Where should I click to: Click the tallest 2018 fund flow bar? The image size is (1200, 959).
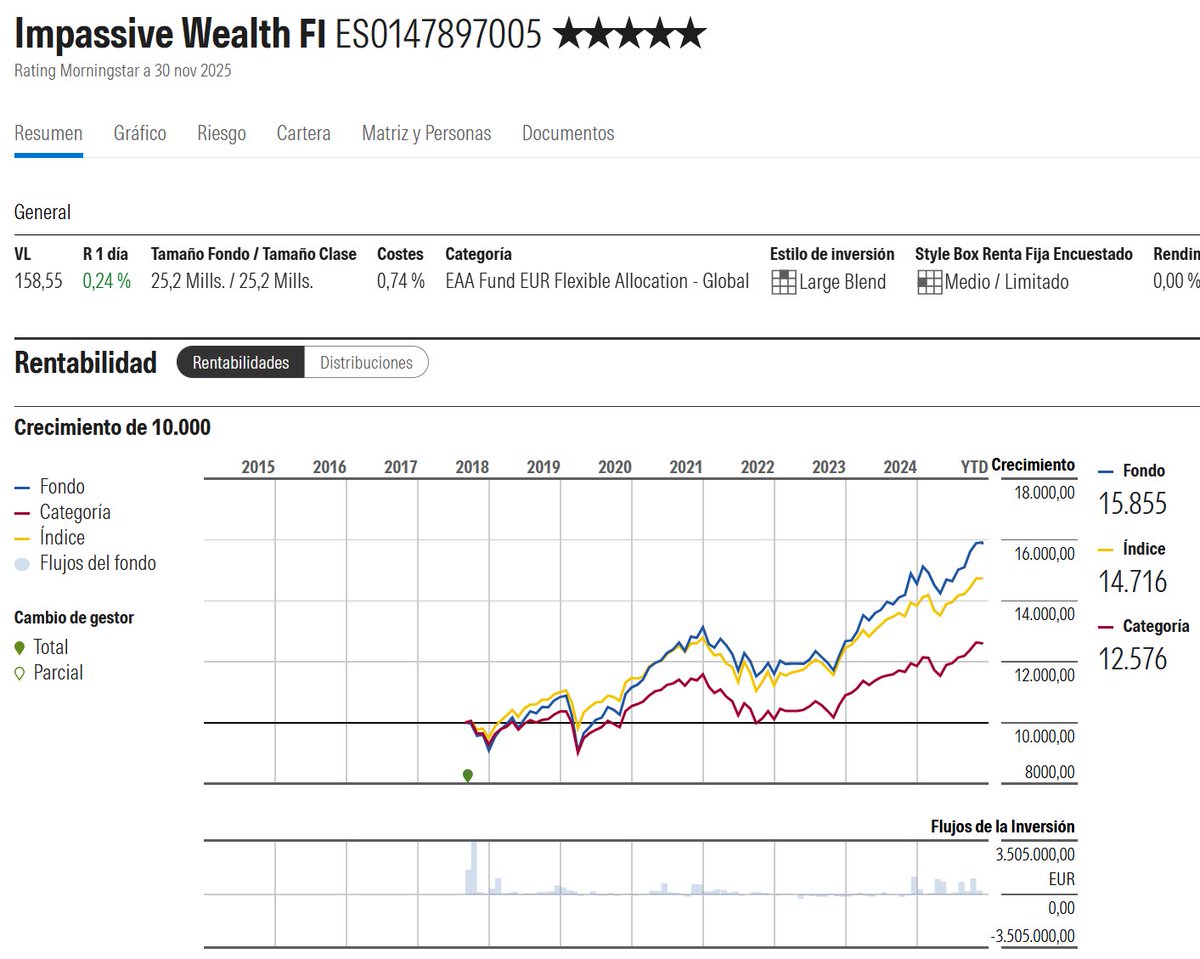pos(474,867)
